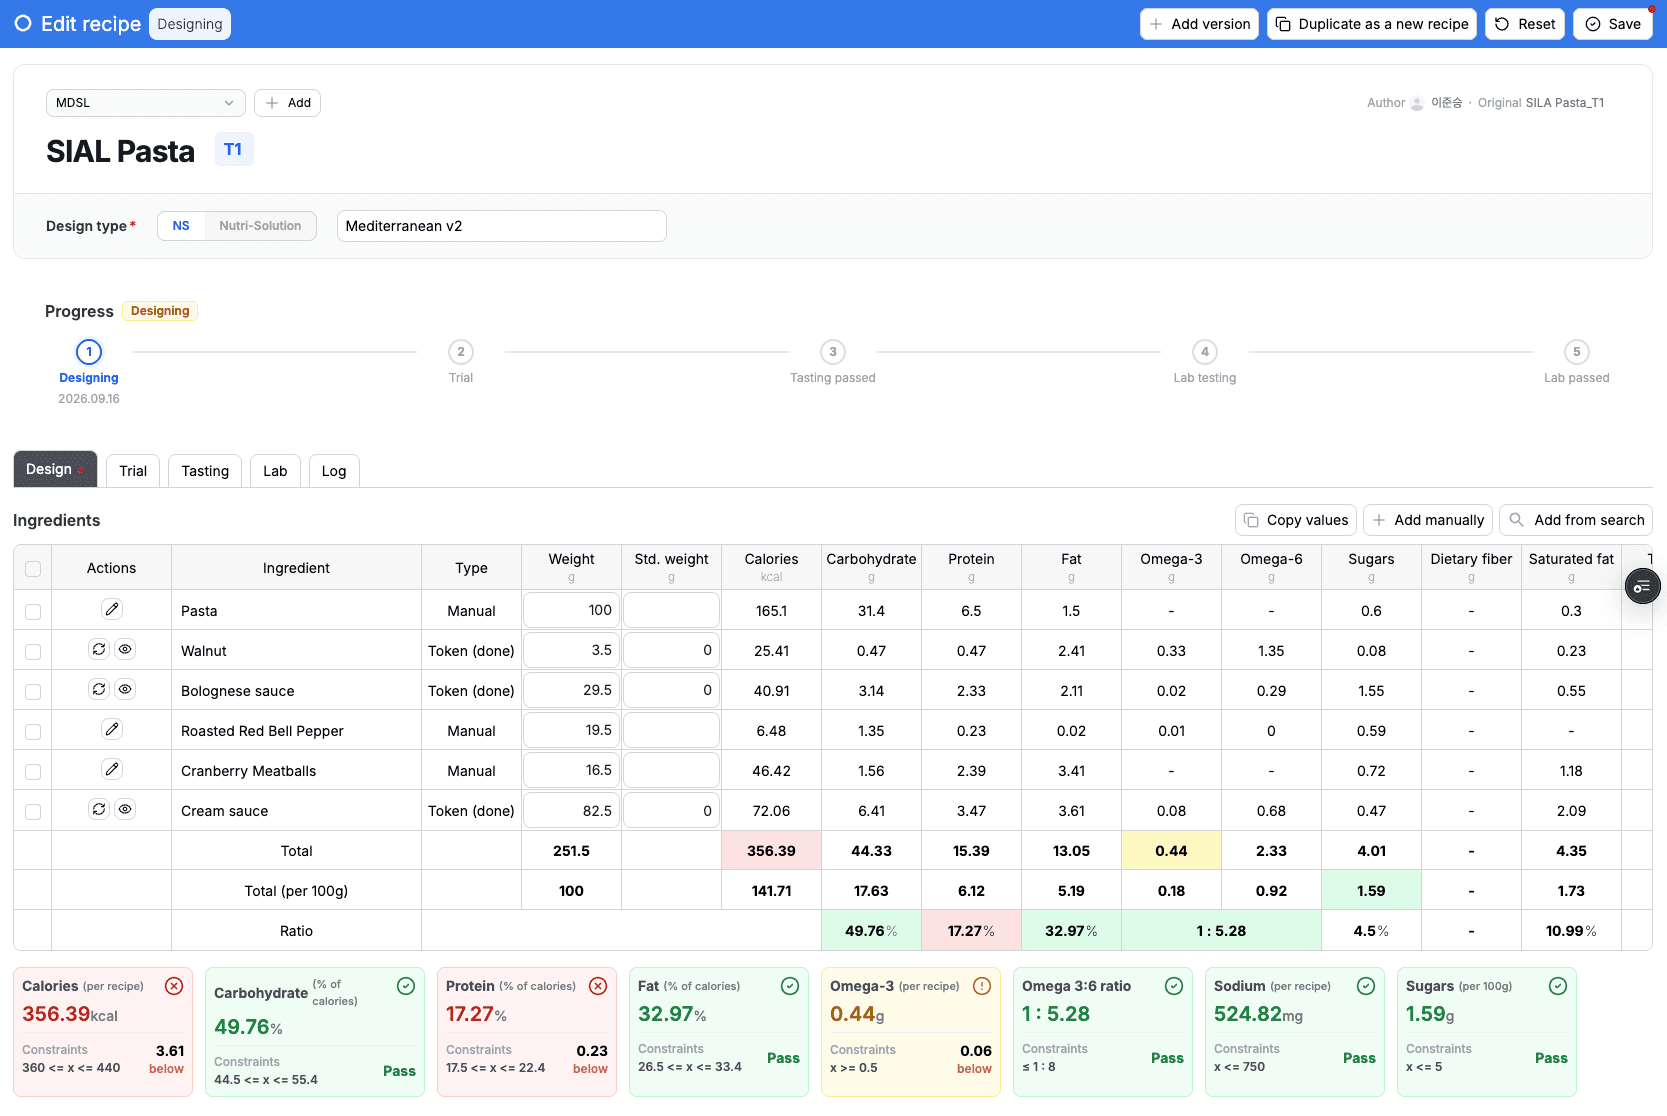Click the Nutri-Solution design type option

(x=260, y=226)
